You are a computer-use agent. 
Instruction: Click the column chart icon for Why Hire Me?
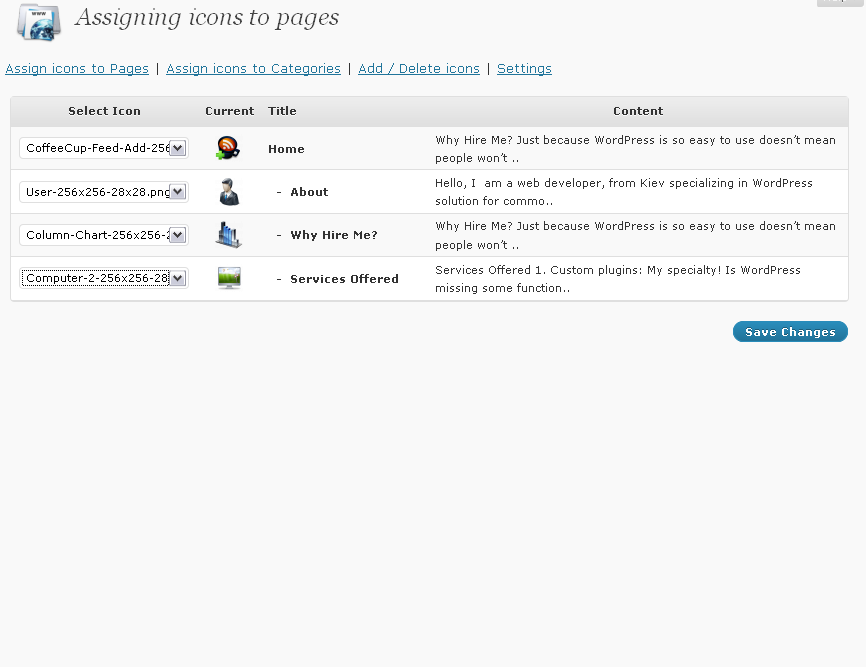tap(228, 235)
